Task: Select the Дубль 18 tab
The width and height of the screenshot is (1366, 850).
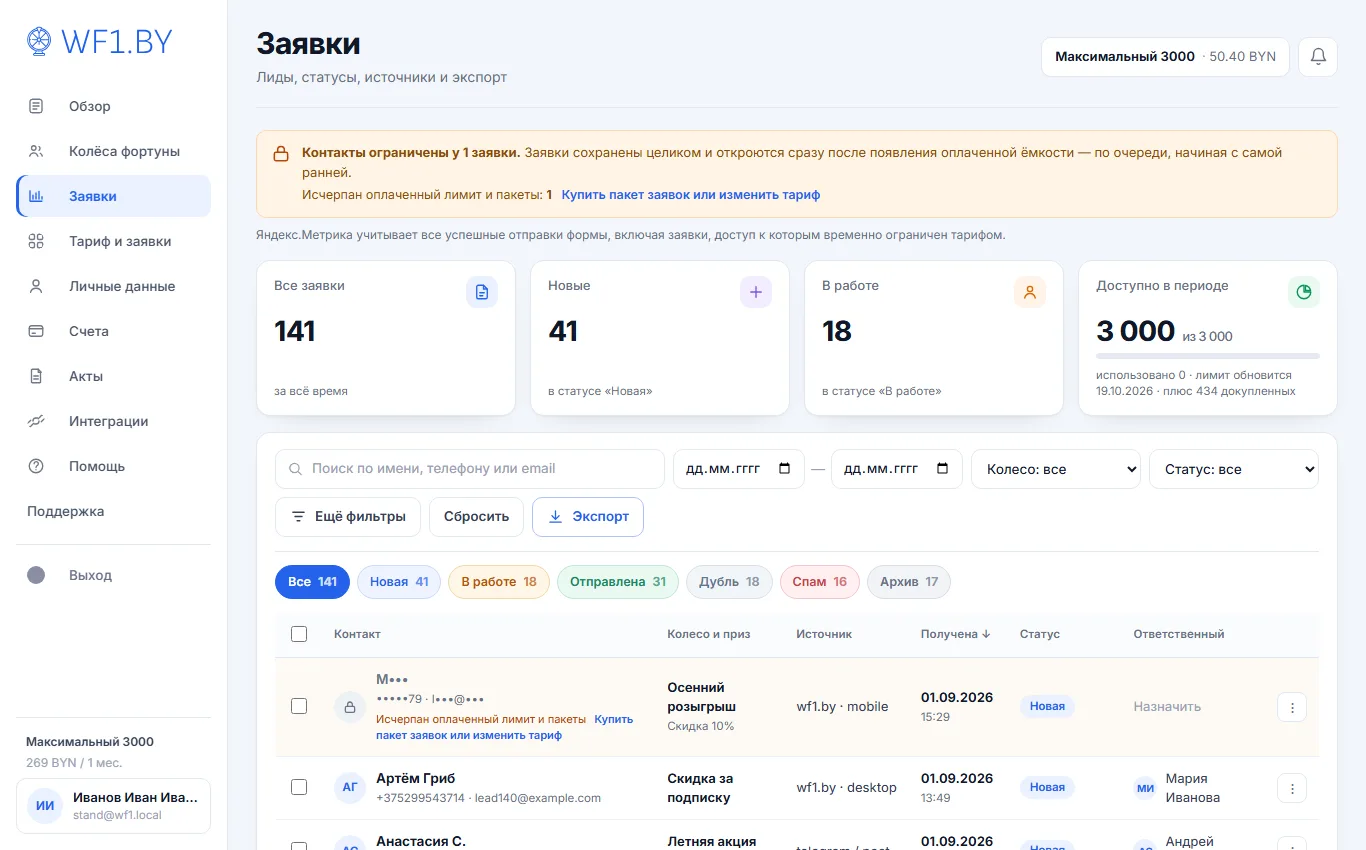Action: point(729,582)
